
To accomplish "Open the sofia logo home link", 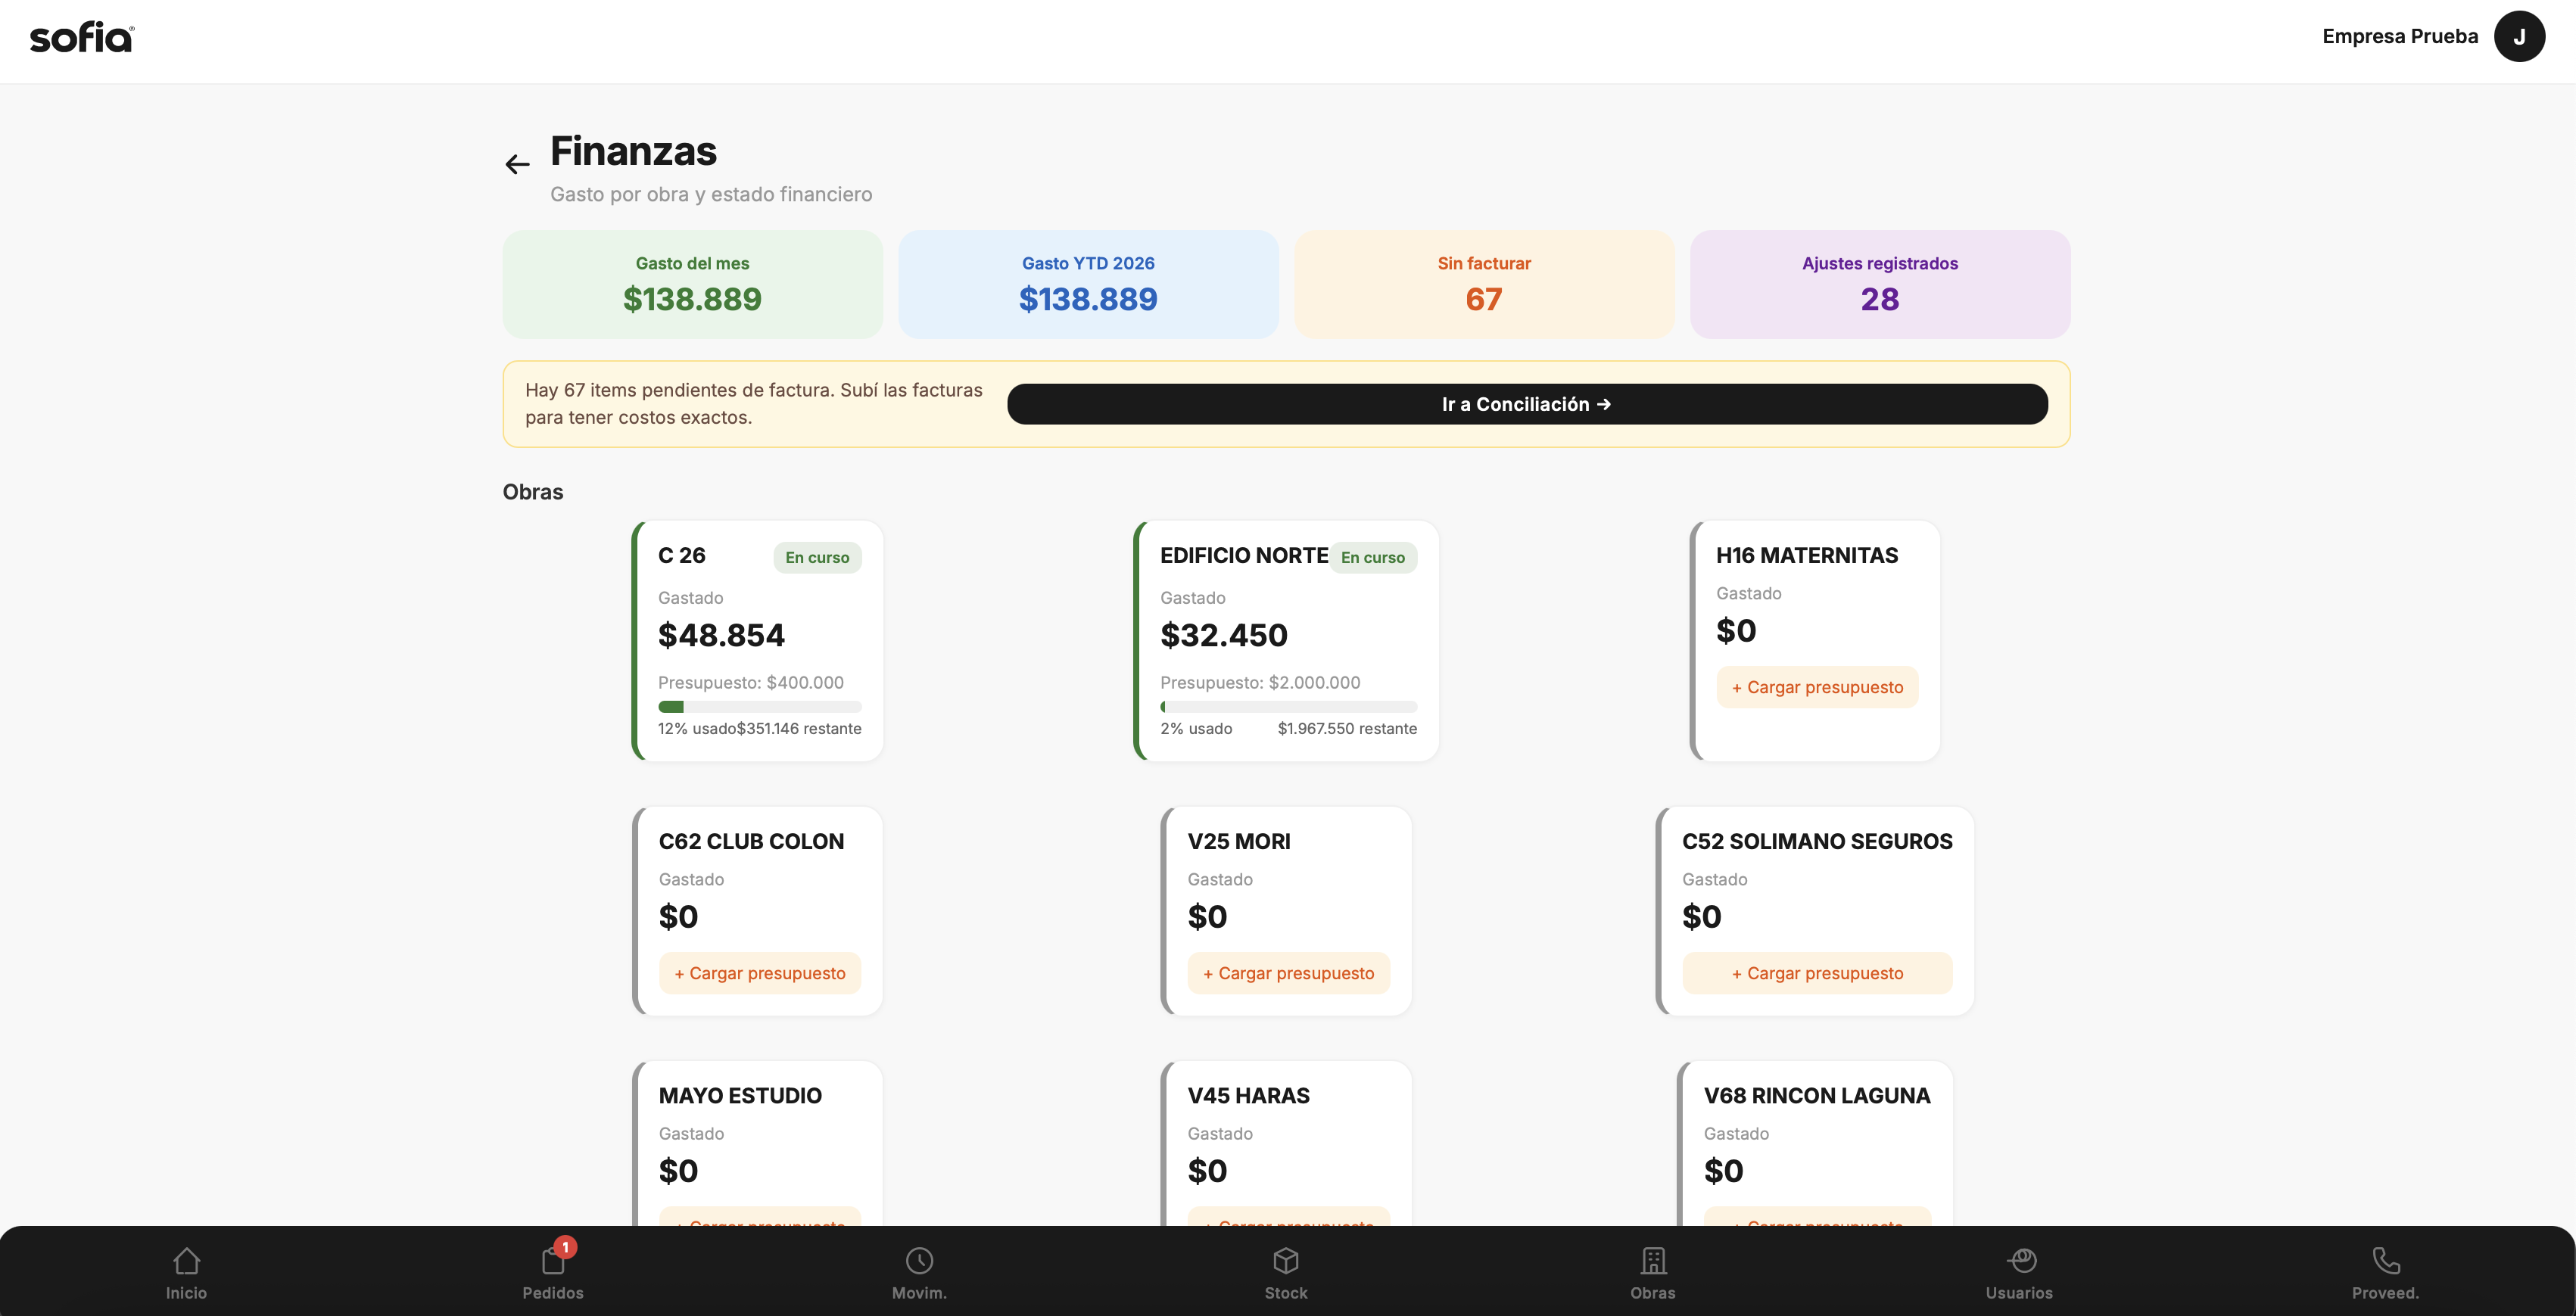I will click(x=82, y=38).
